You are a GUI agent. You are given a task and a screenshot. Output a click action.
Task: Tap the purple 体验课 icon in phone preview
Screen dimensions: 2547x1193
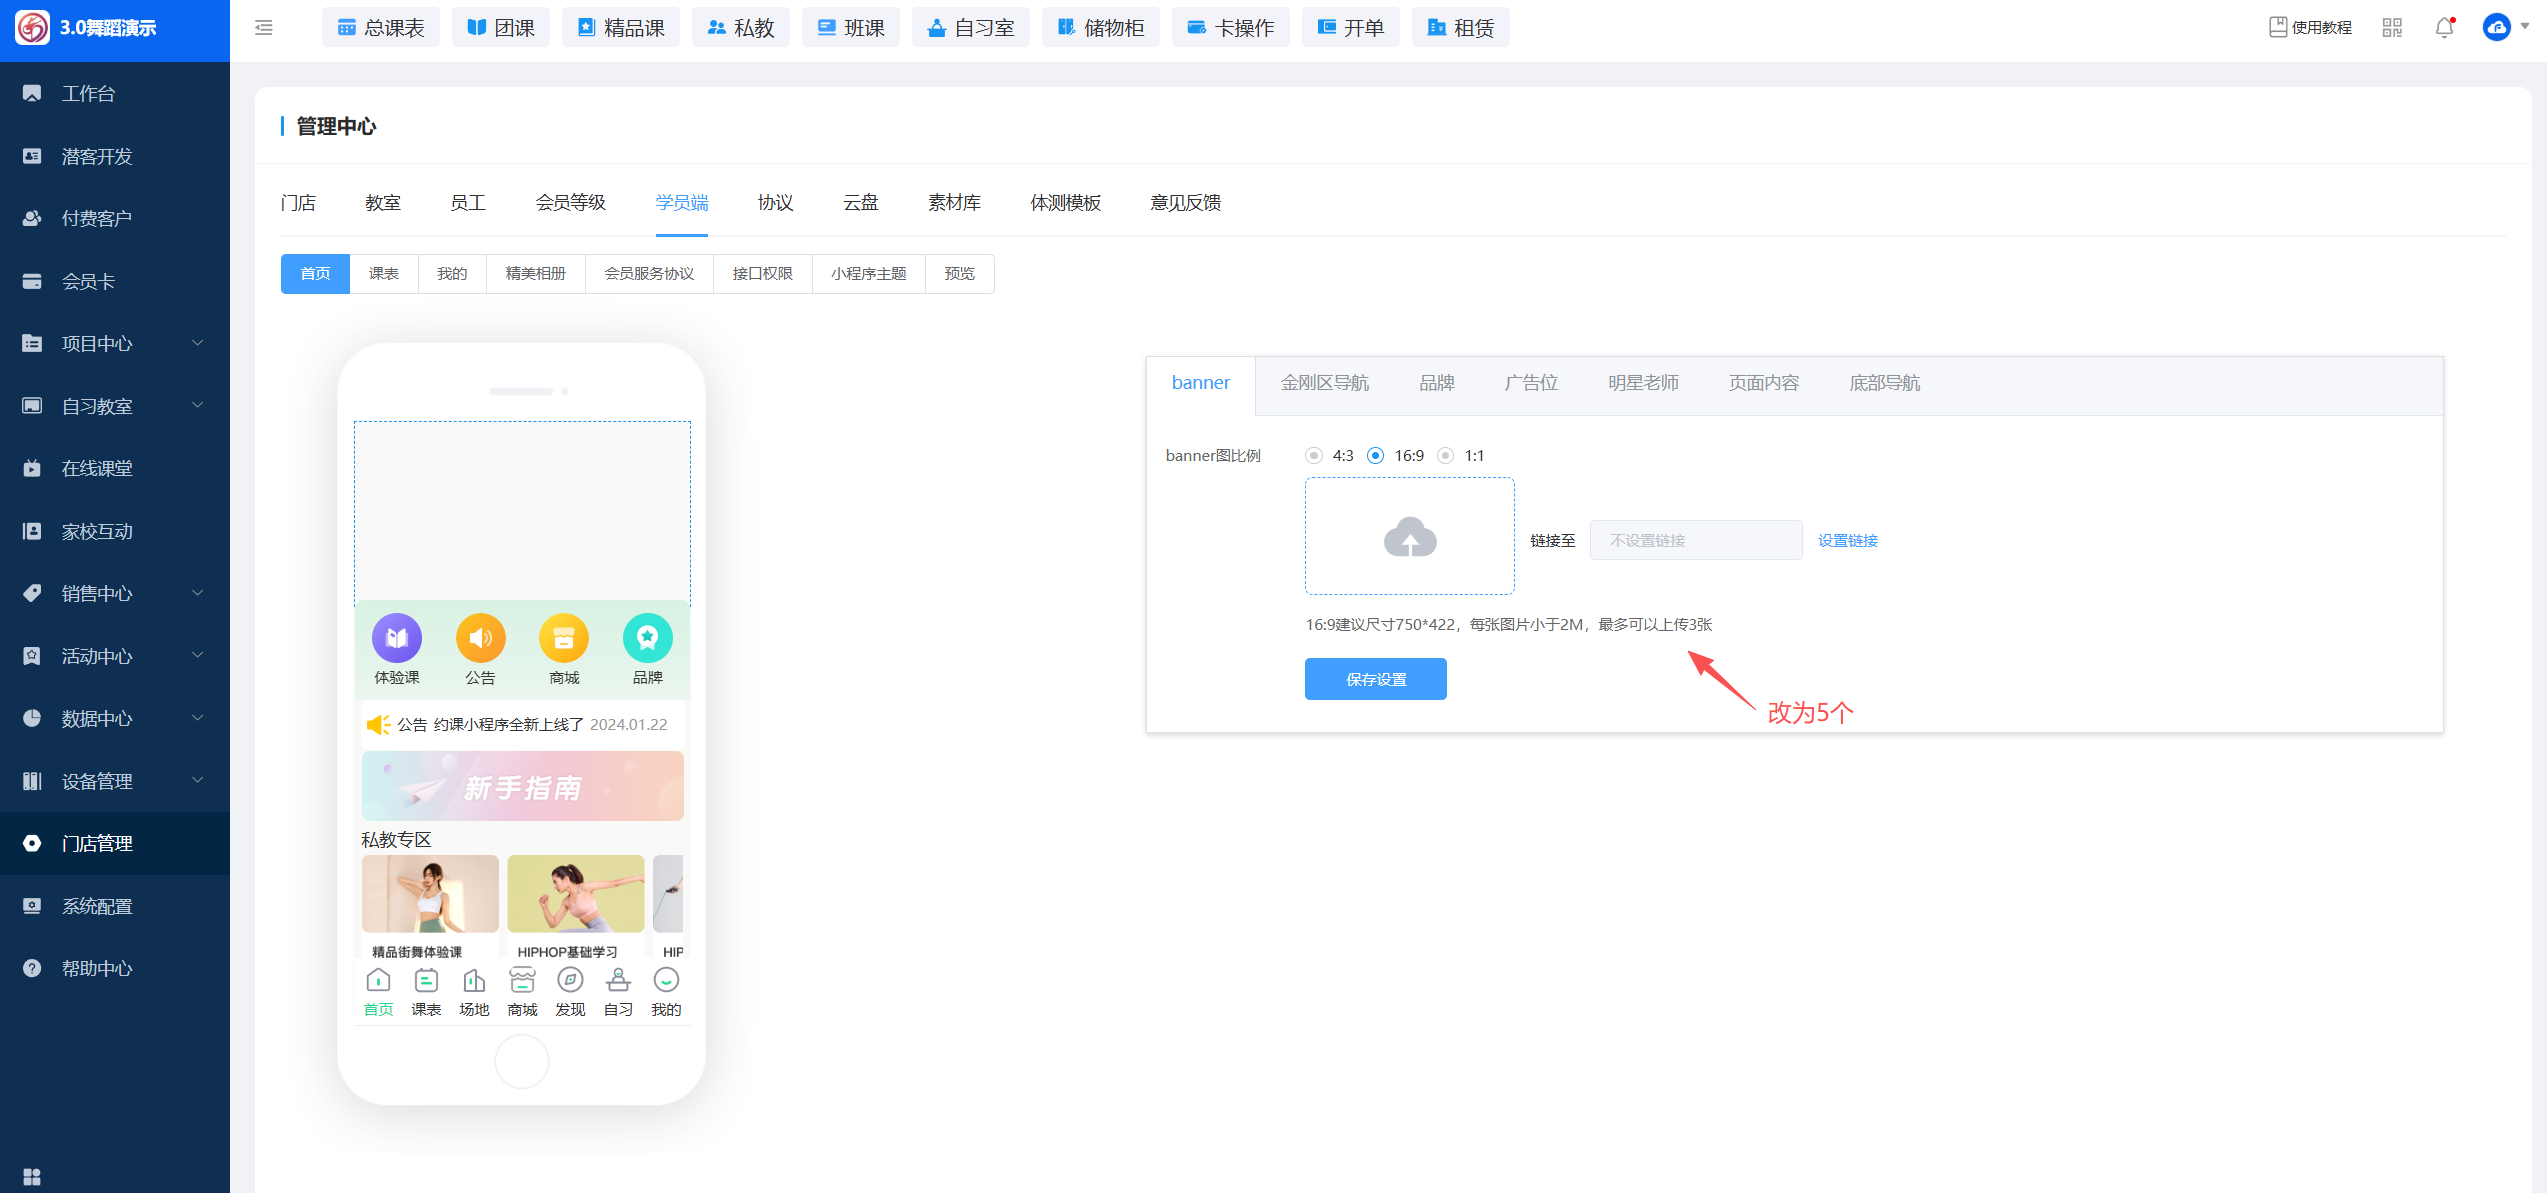pos(397,638)
